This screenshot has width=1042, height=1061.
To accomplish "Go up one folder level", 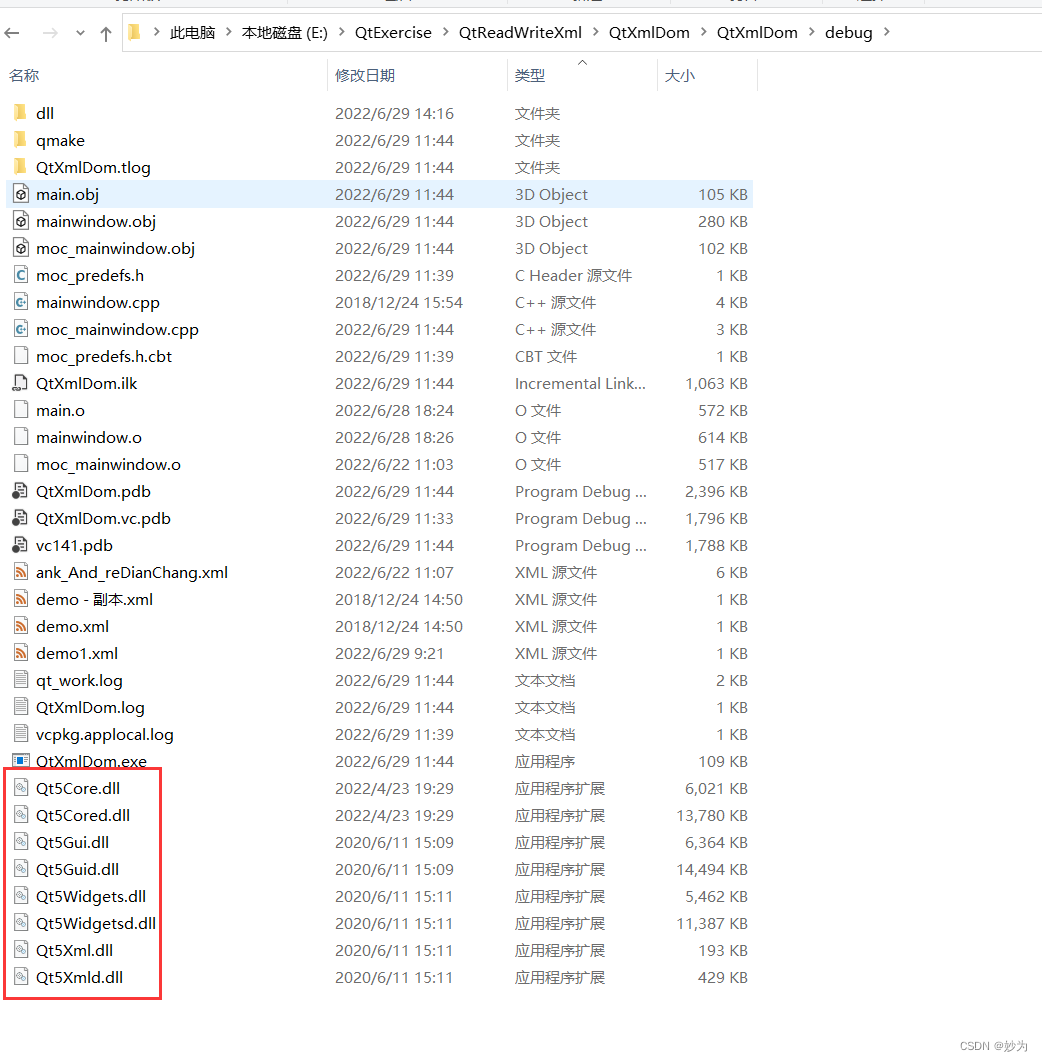I will click(x=106, y=33).
